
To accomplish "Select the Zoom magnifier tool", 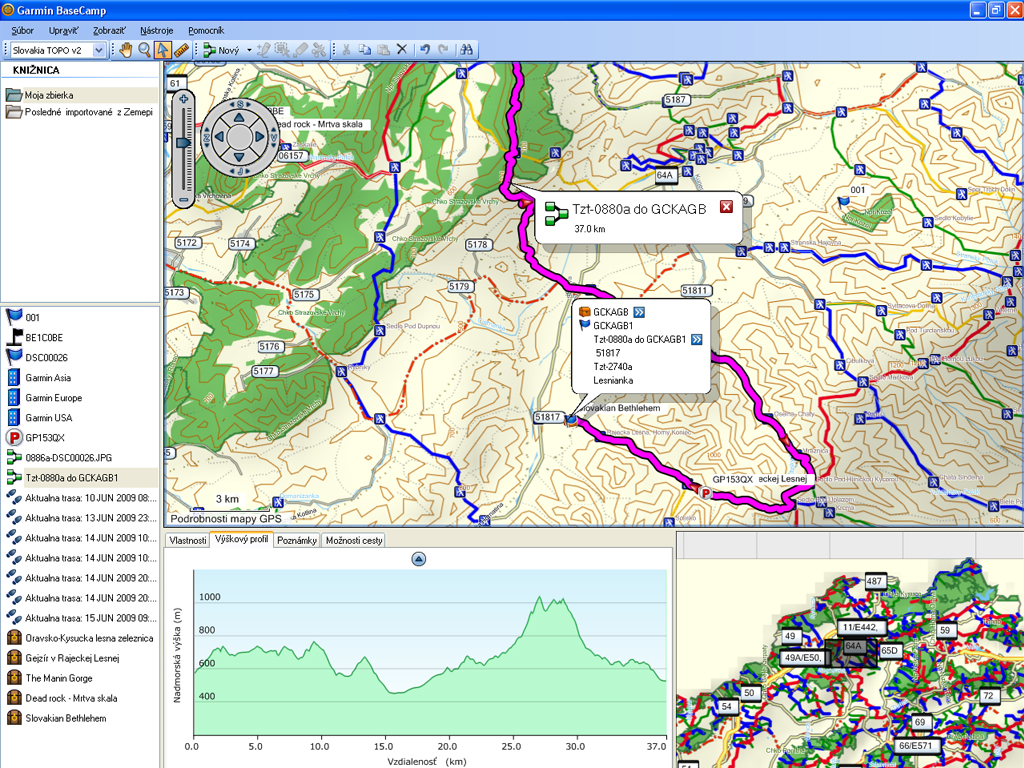I will coord(145,49).
